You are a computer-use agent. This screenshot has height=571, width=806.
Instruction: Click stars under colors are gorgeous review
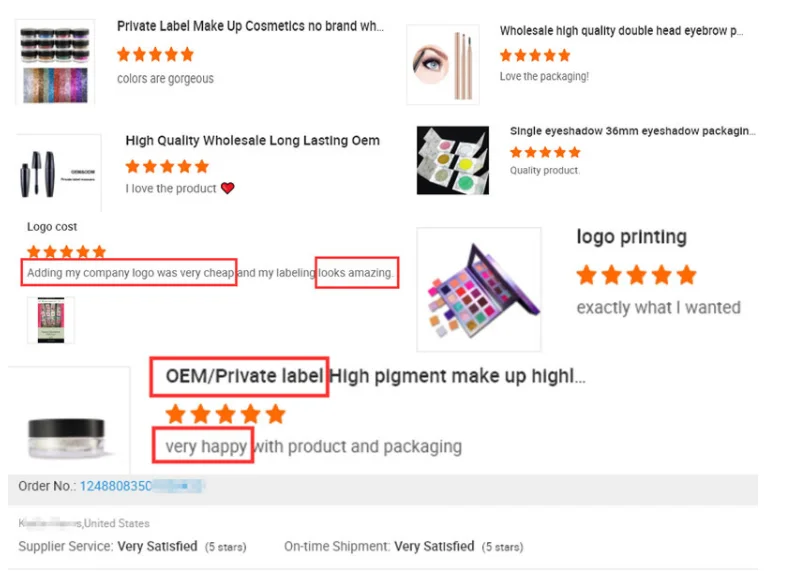(155, 54)
